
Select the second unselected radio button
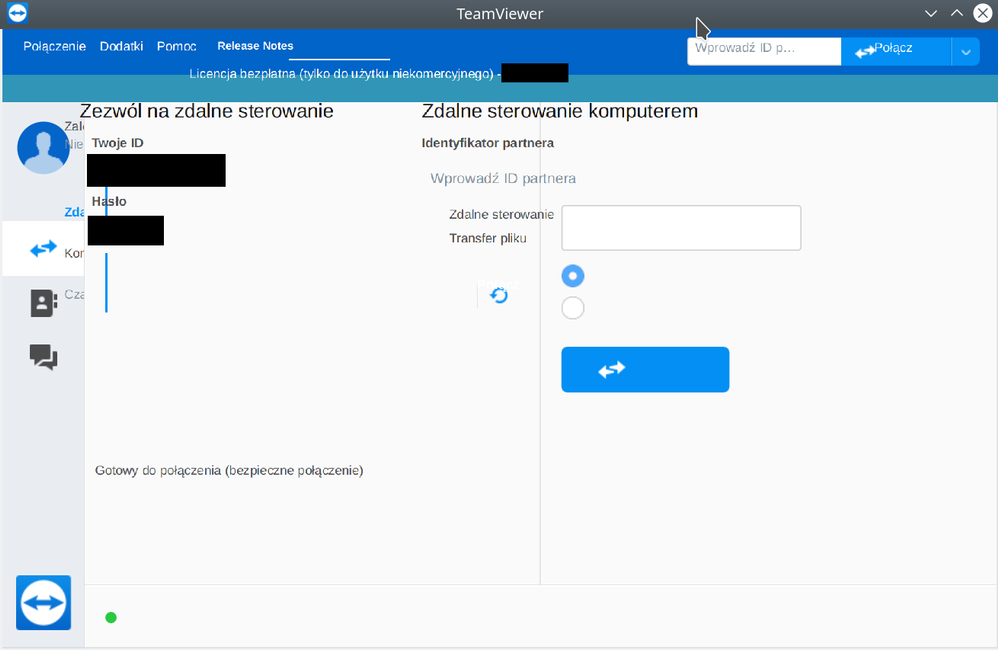pos(573,308)
